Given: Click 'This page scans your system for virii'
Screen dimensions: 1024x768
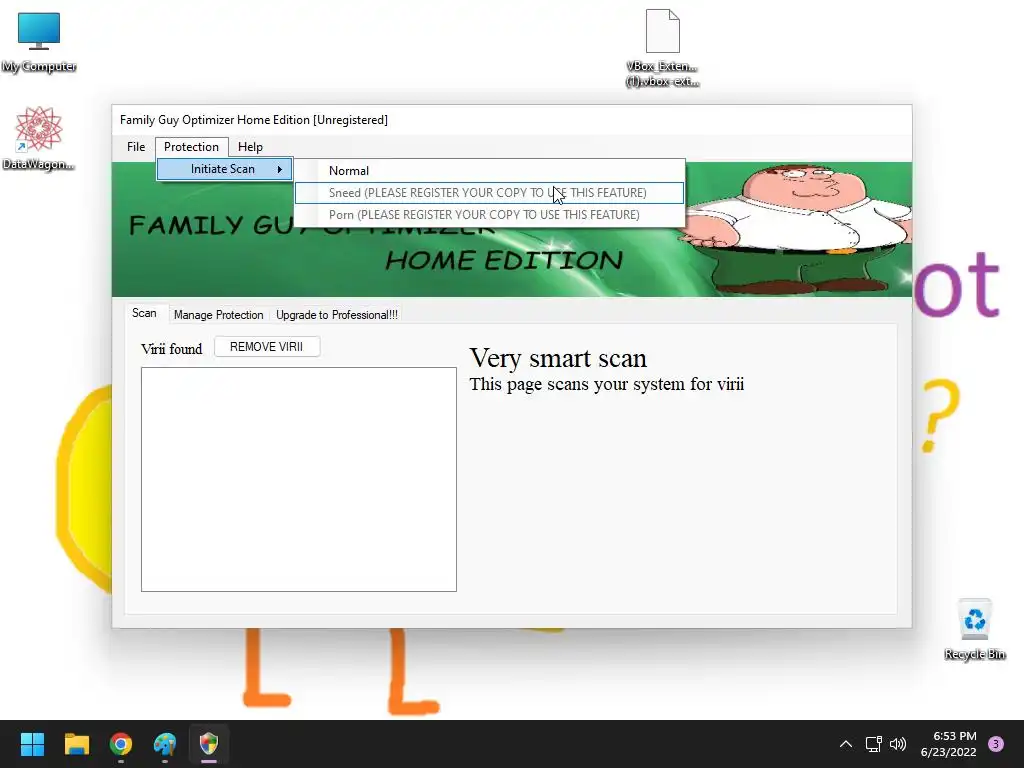Looking at the screenshot, I should 607,384.
